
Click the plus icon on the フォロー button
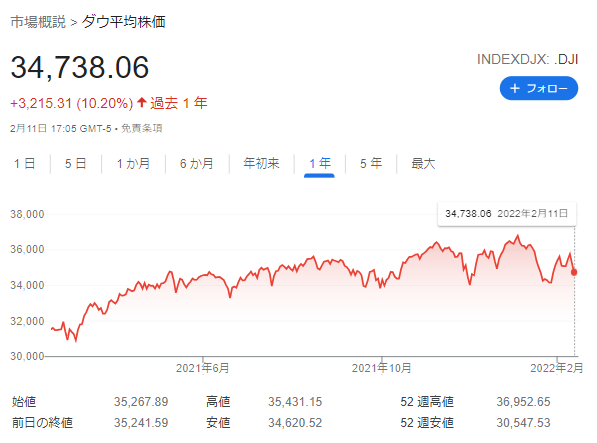pos(515,88)
